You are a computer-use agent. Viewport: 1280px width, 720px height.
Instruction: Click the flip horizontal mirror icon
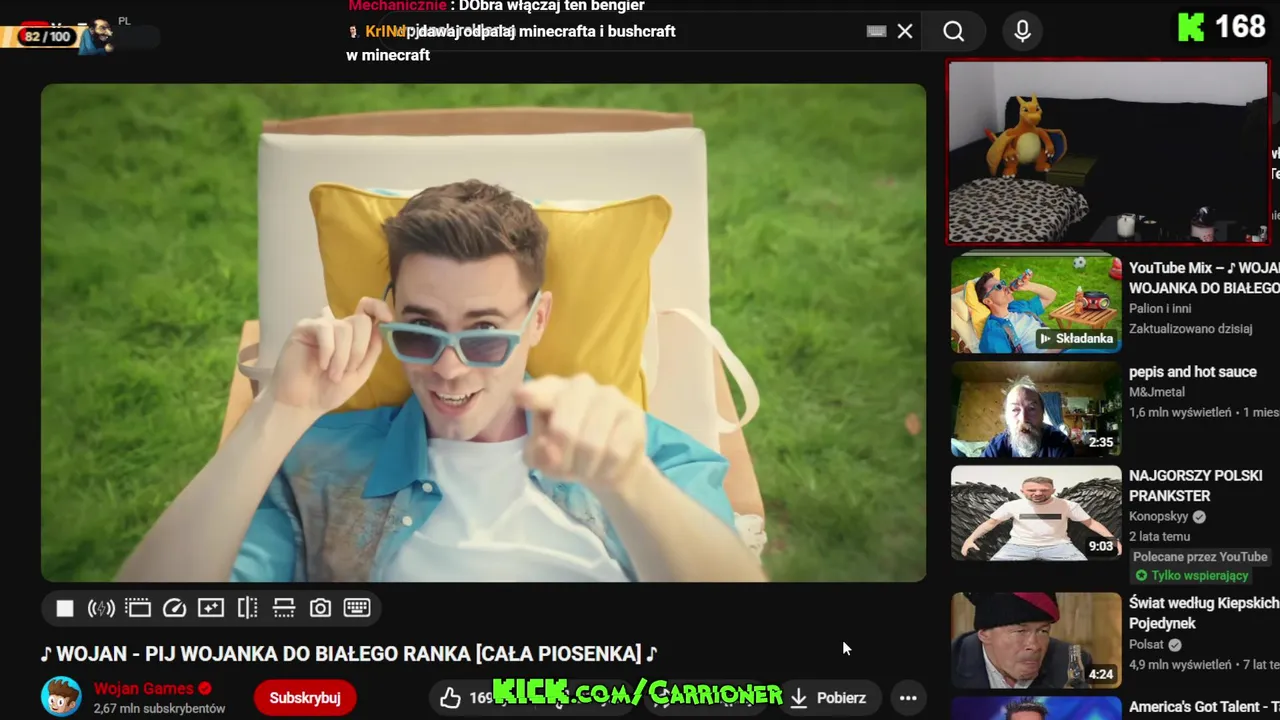247,608
